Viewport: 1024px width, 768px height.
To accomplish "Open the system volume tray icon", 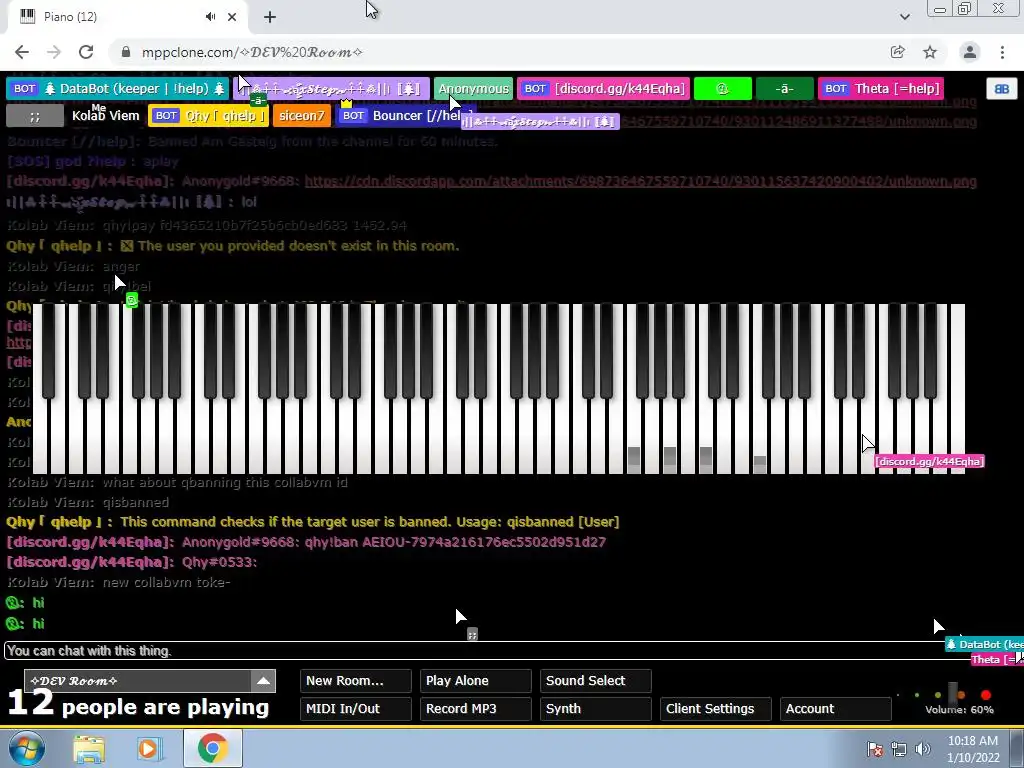I will (922, 749).
